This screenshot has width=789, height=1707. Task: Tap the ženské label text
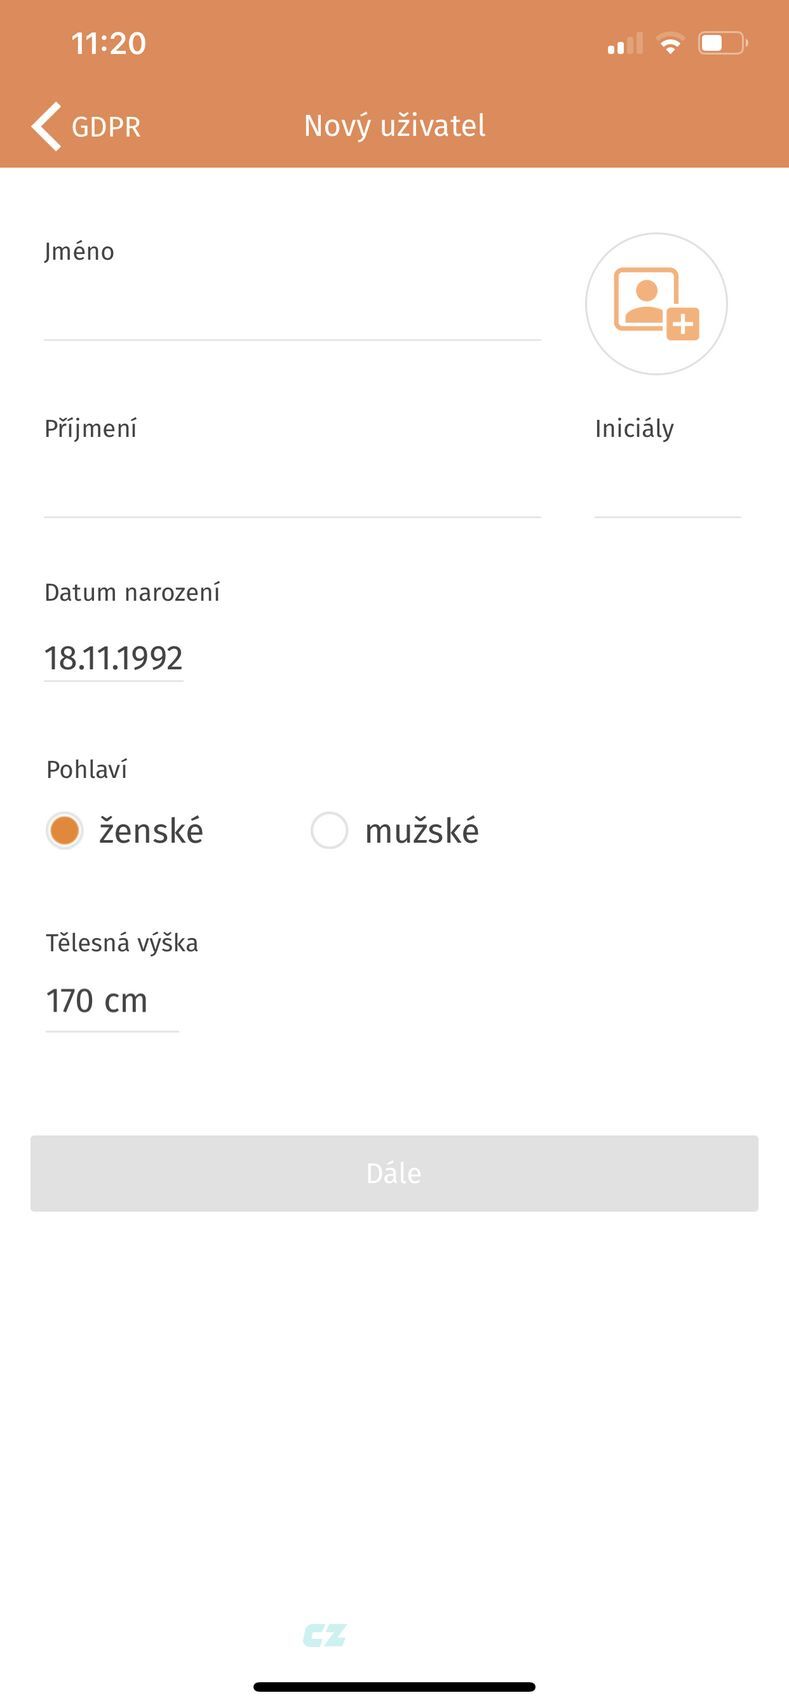pyautogui.click(x=151, y=831)
